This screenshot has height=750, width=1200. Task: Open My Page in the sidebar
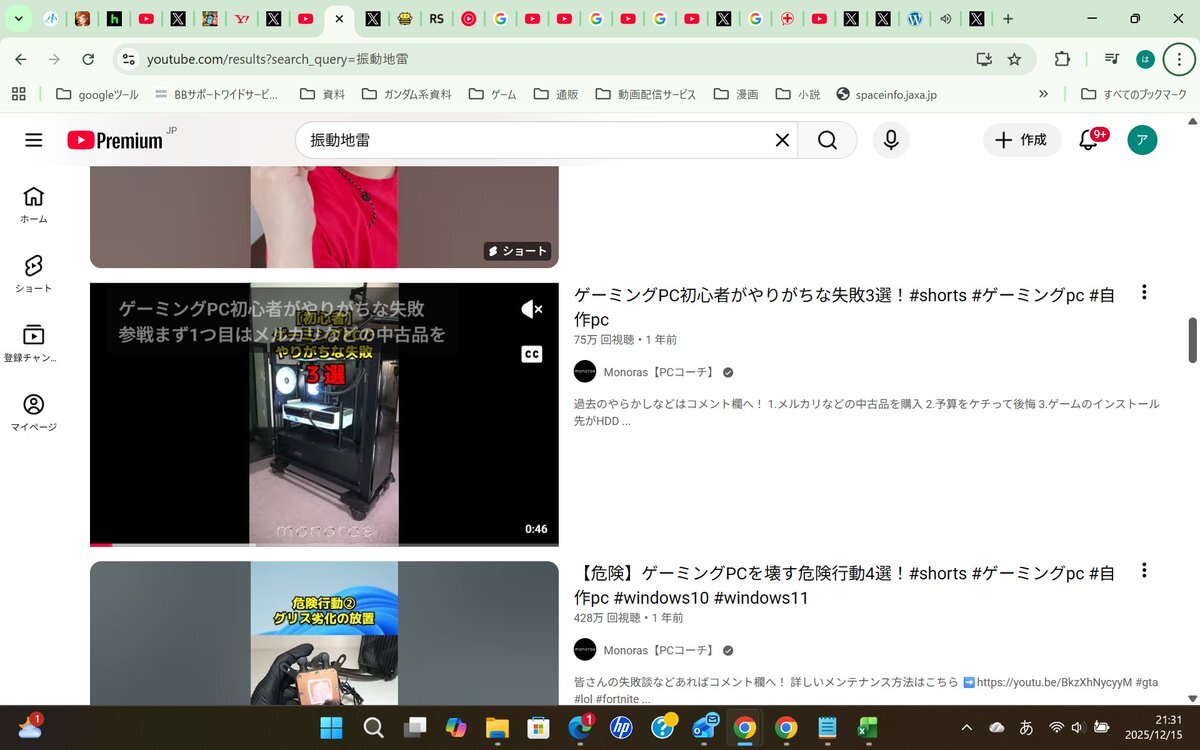[34, 412]
